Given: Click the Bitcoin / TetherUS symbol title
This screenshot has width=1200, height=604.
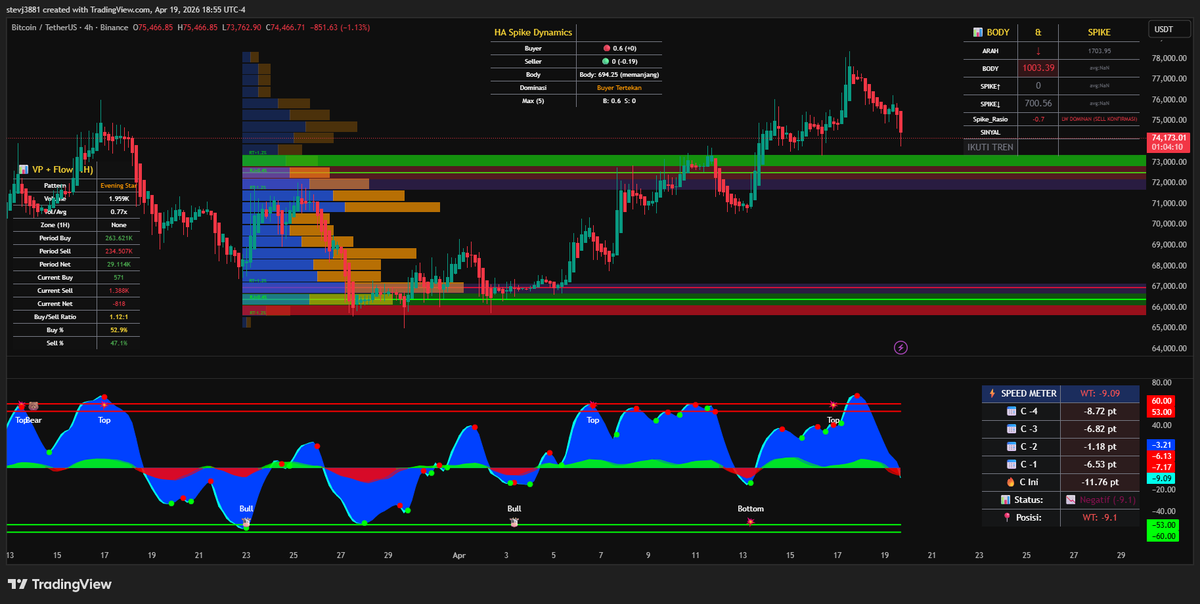Looking at the screenshot, I should coord(46,28).
